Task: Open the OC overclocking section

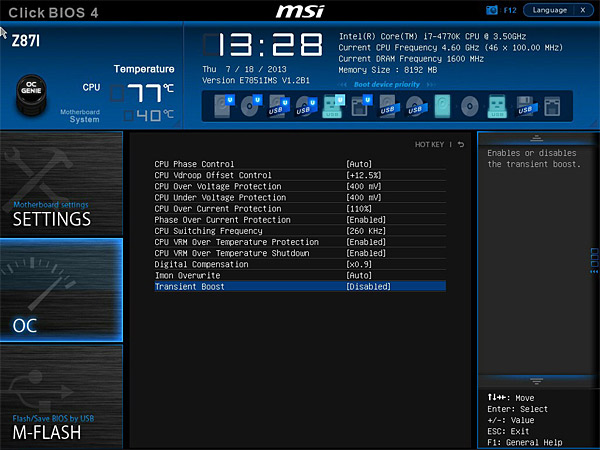Action: [61, 290]
